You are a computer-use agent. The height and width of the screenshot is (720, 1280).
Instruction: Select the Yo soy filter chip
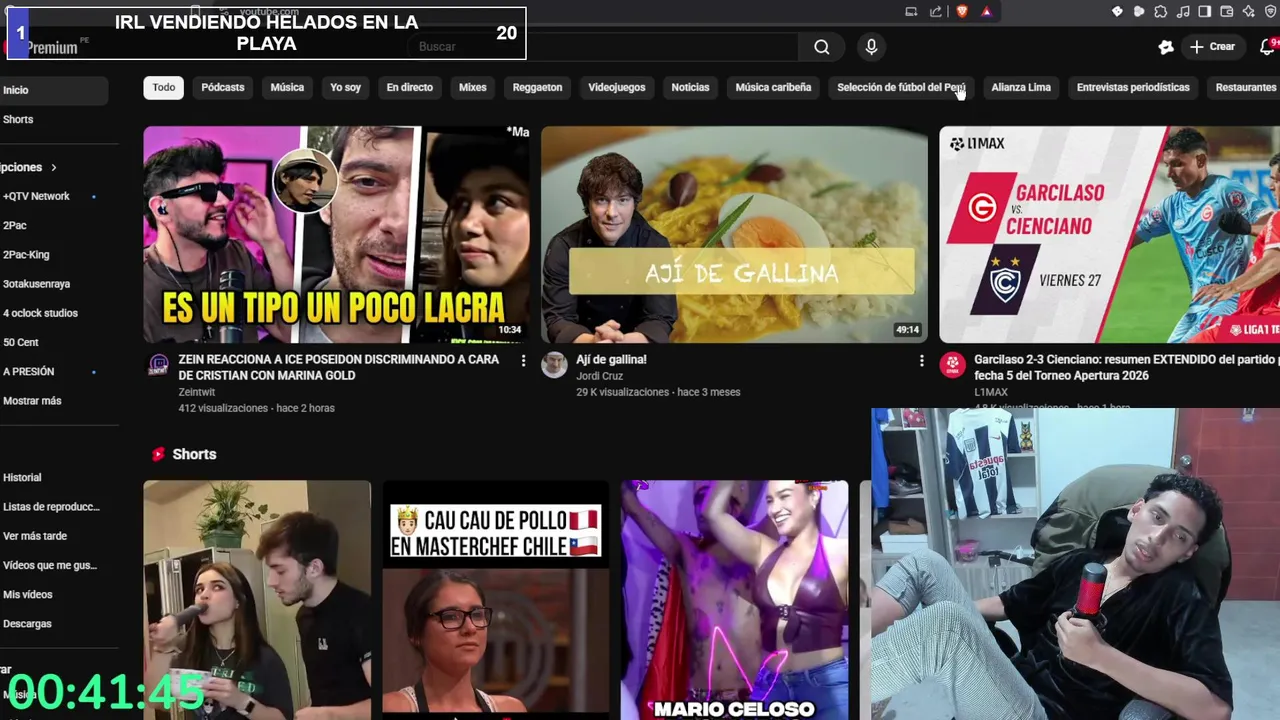tap(345, 87)
